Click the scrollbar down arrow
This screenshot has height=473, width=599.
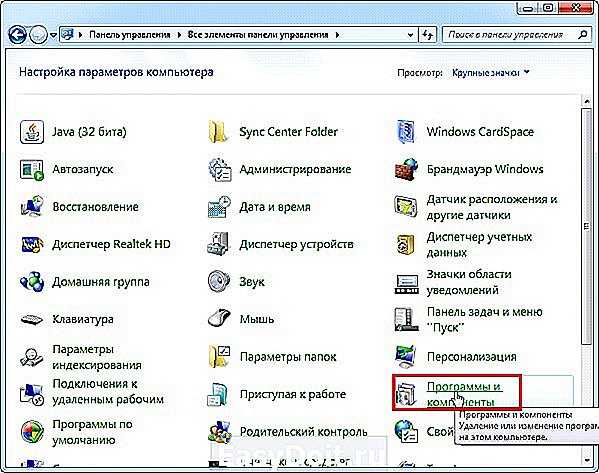click(587, 461)
